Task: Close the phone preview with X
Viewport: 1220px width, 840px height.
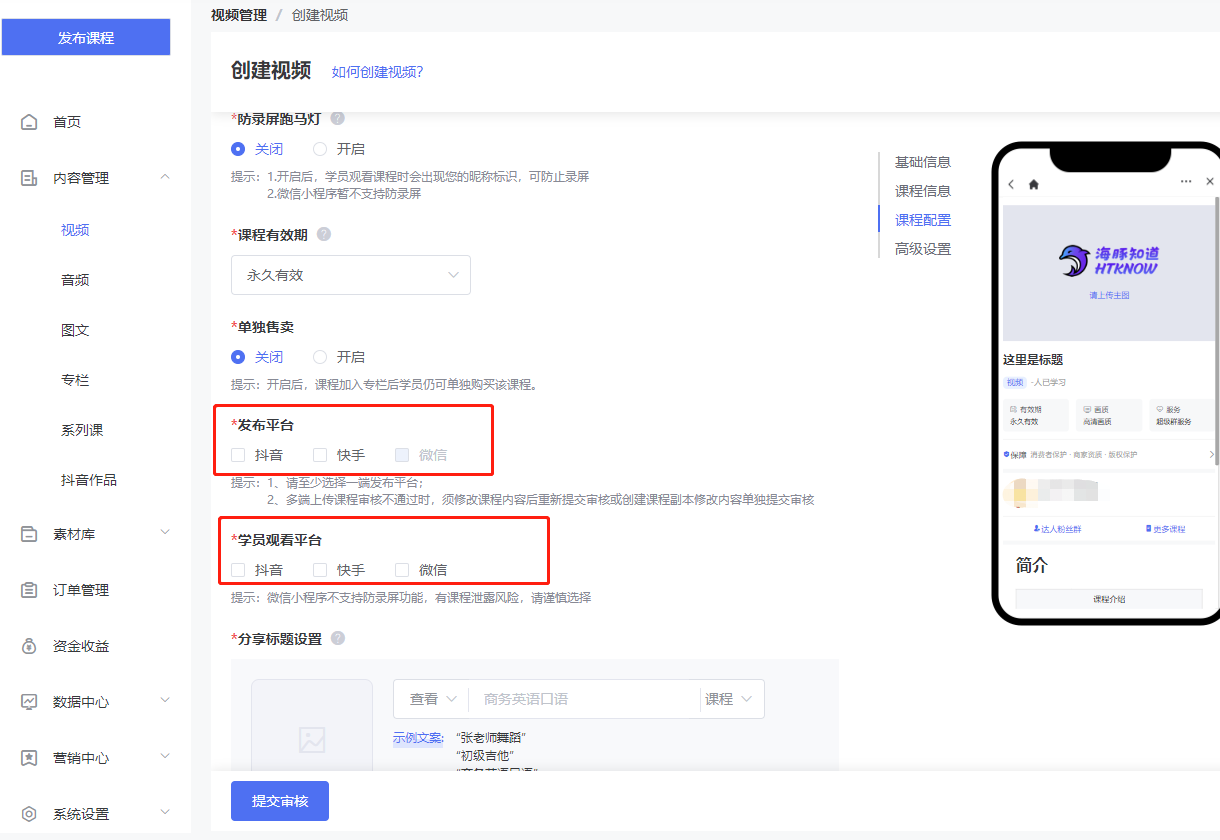Action: point(1210,182)
